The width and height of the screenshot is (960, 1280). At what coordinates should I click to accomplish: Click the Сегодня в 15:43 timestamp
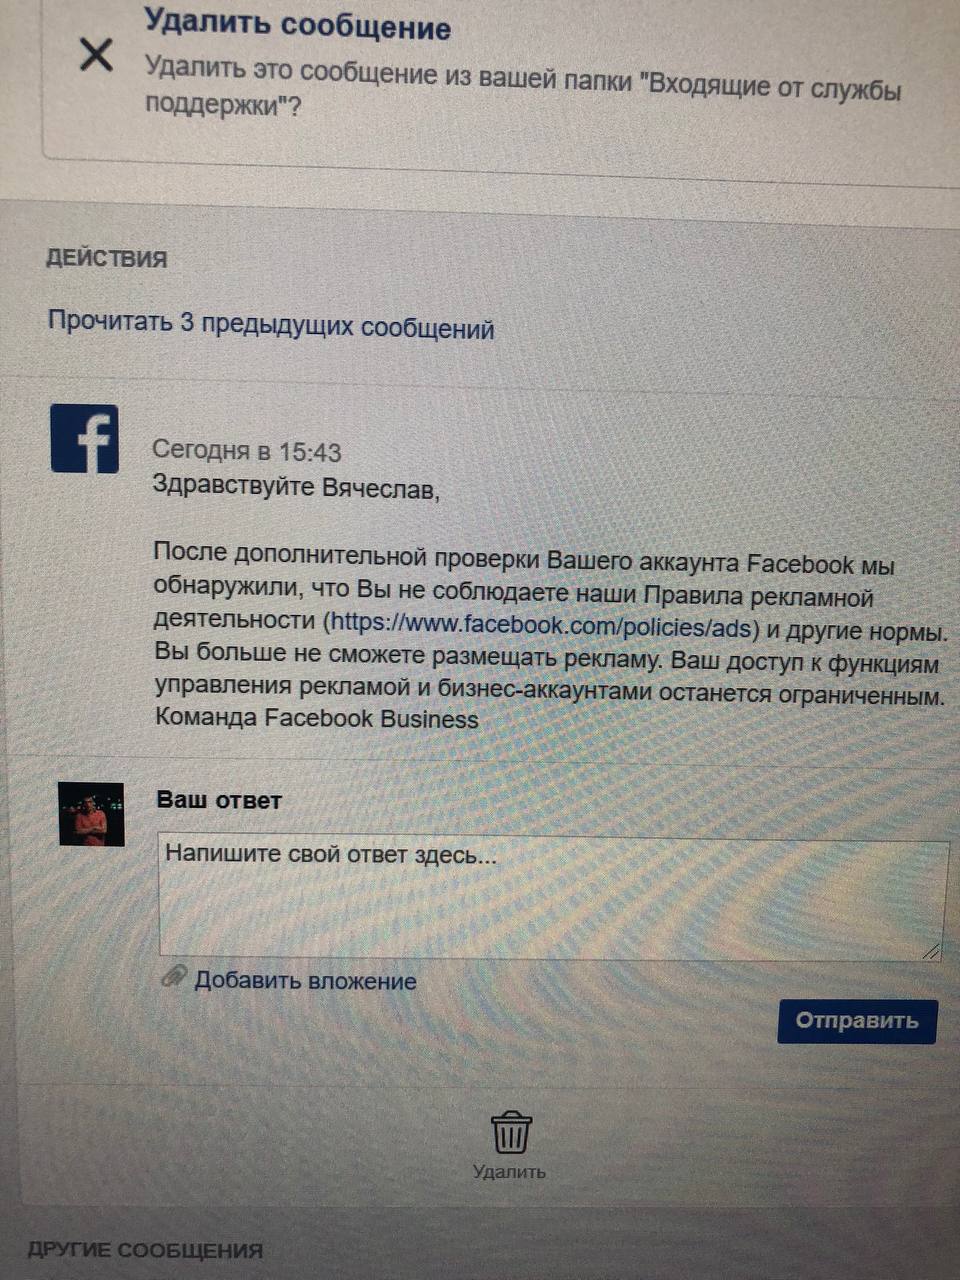coord(247,451)
